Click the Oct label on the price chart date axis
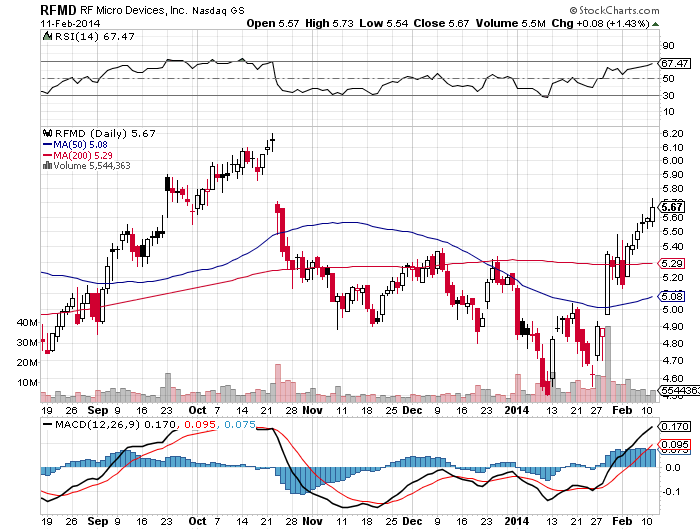This screenshot has width=700, height=530. (197, 410)
